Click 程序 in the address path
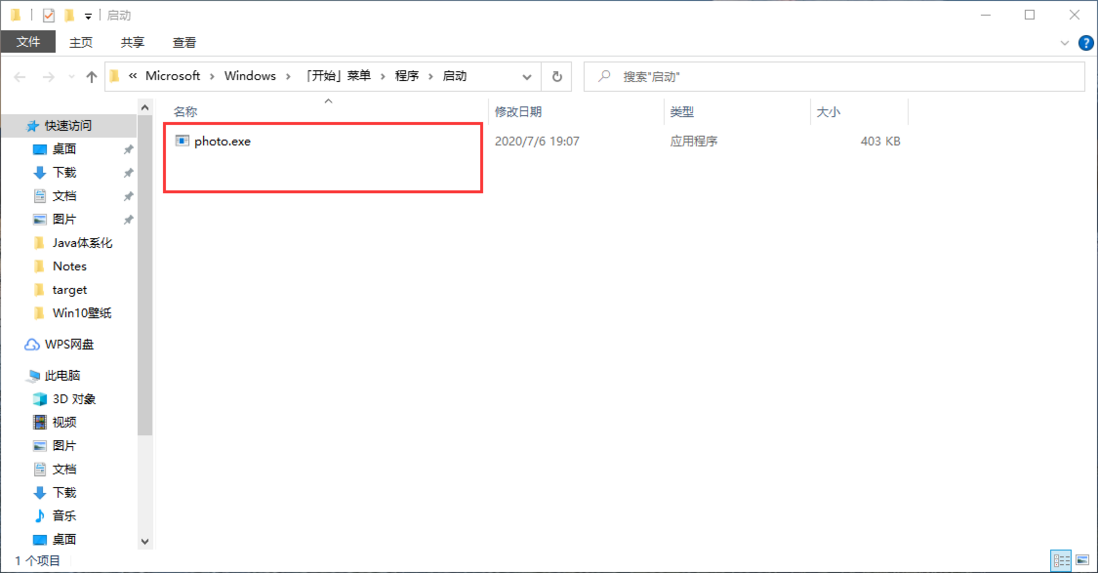Screen dimensions: 1098x573 pos(407,76)
